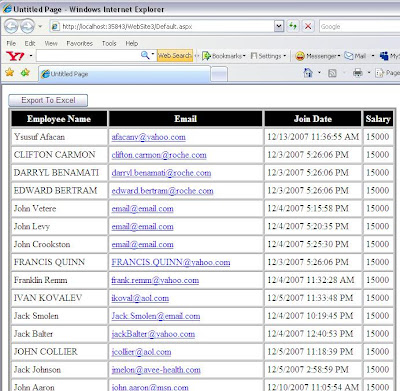
Task: Stop loading with red X icon
Action: pos(308,26)
